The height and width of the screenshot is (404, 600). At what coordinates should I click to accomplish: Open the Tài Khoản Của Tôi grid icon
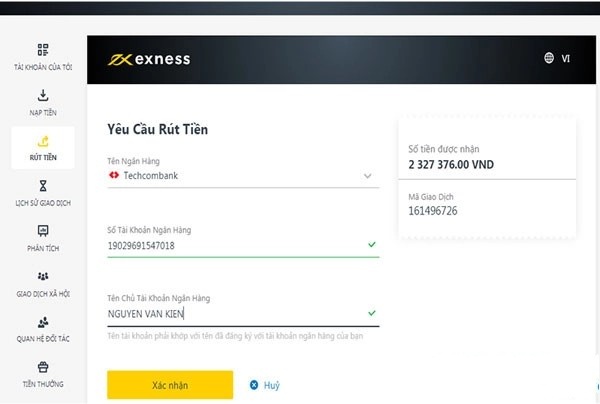(43, 50)
